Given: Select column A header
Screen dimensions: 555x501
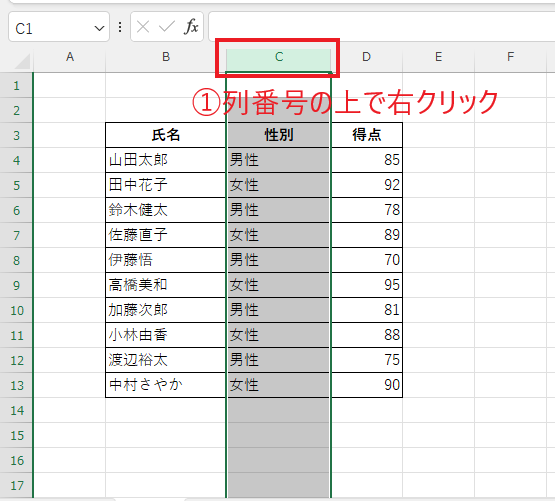Looking at the screenshot, I should pos(70,57).
